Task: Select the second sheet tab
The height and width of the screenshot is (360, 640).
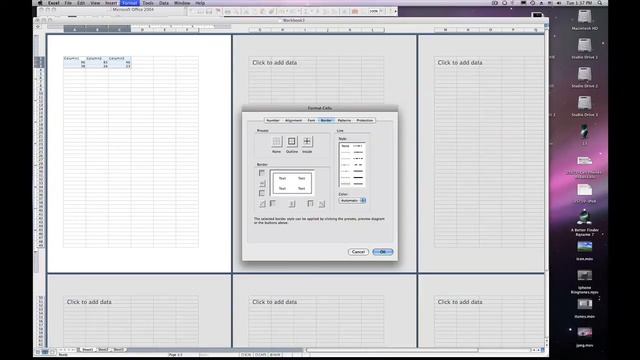Action: [103, 350]
